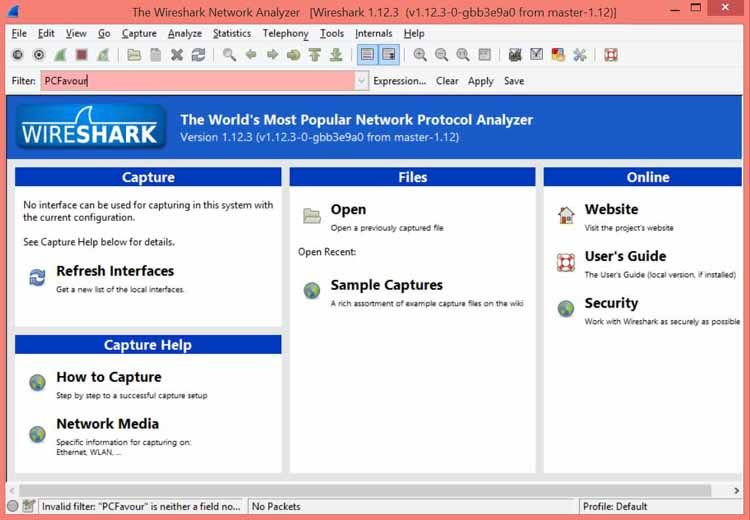This screenshot has width=750, height=520.
Task: Zoom out on packet text
Action: [441, 55]
